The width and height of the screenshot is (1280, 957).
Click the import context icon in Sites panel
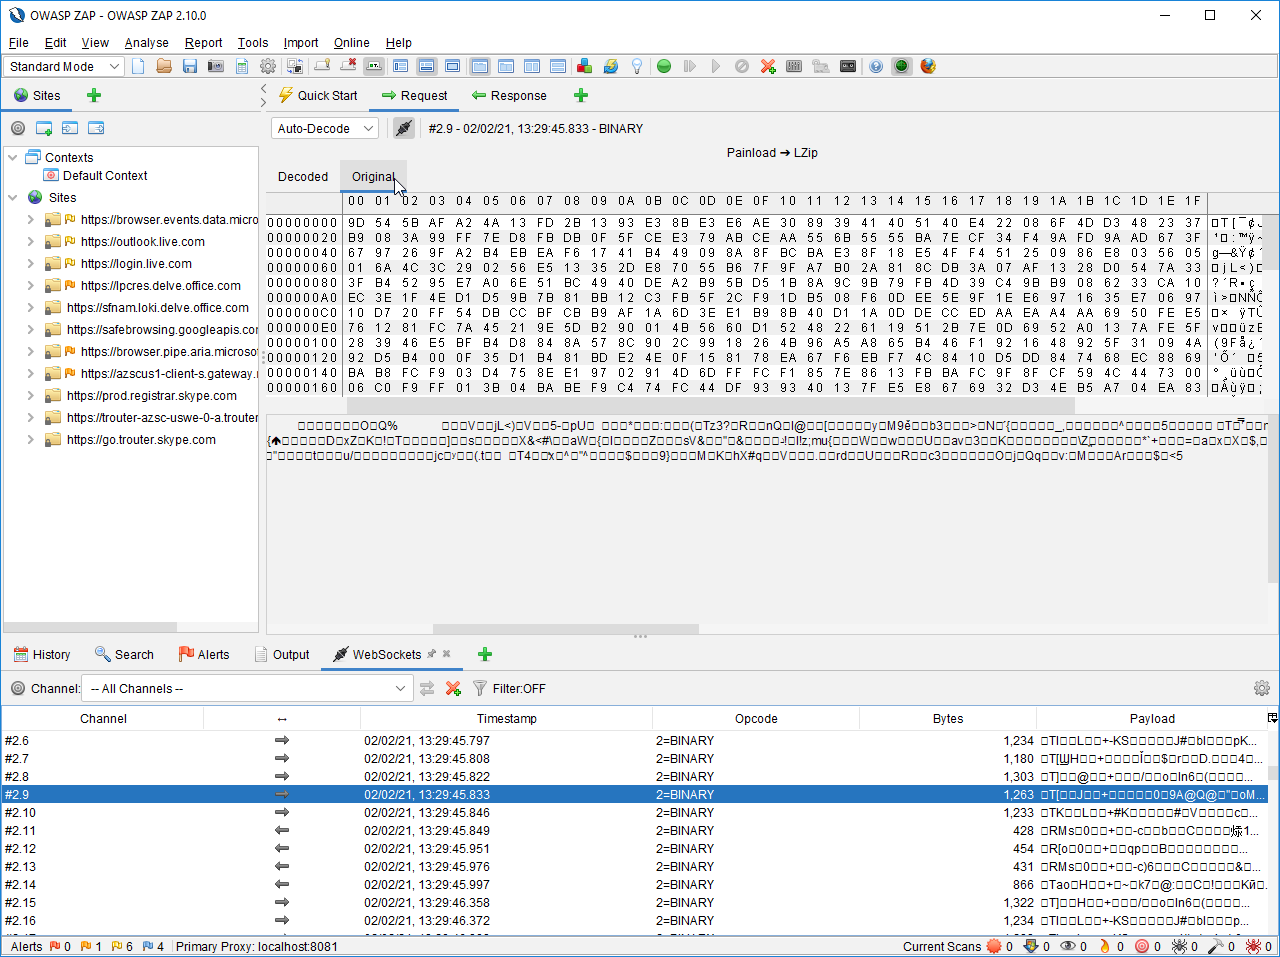[x=70, y=128]
